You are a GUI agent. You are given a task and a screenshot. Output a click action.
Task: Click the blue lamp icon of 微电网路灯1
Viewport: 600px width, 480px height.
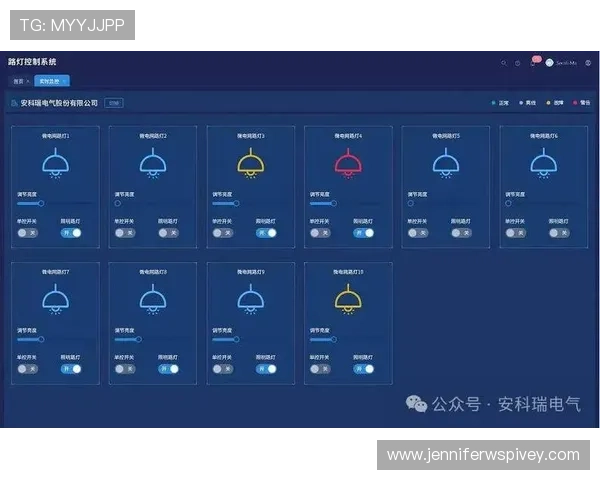(x=55, y=162)
